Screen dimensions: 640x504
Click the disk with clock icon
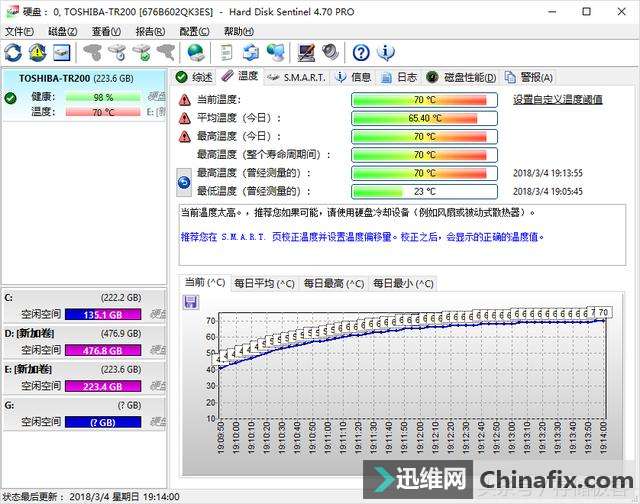point(117,53)
